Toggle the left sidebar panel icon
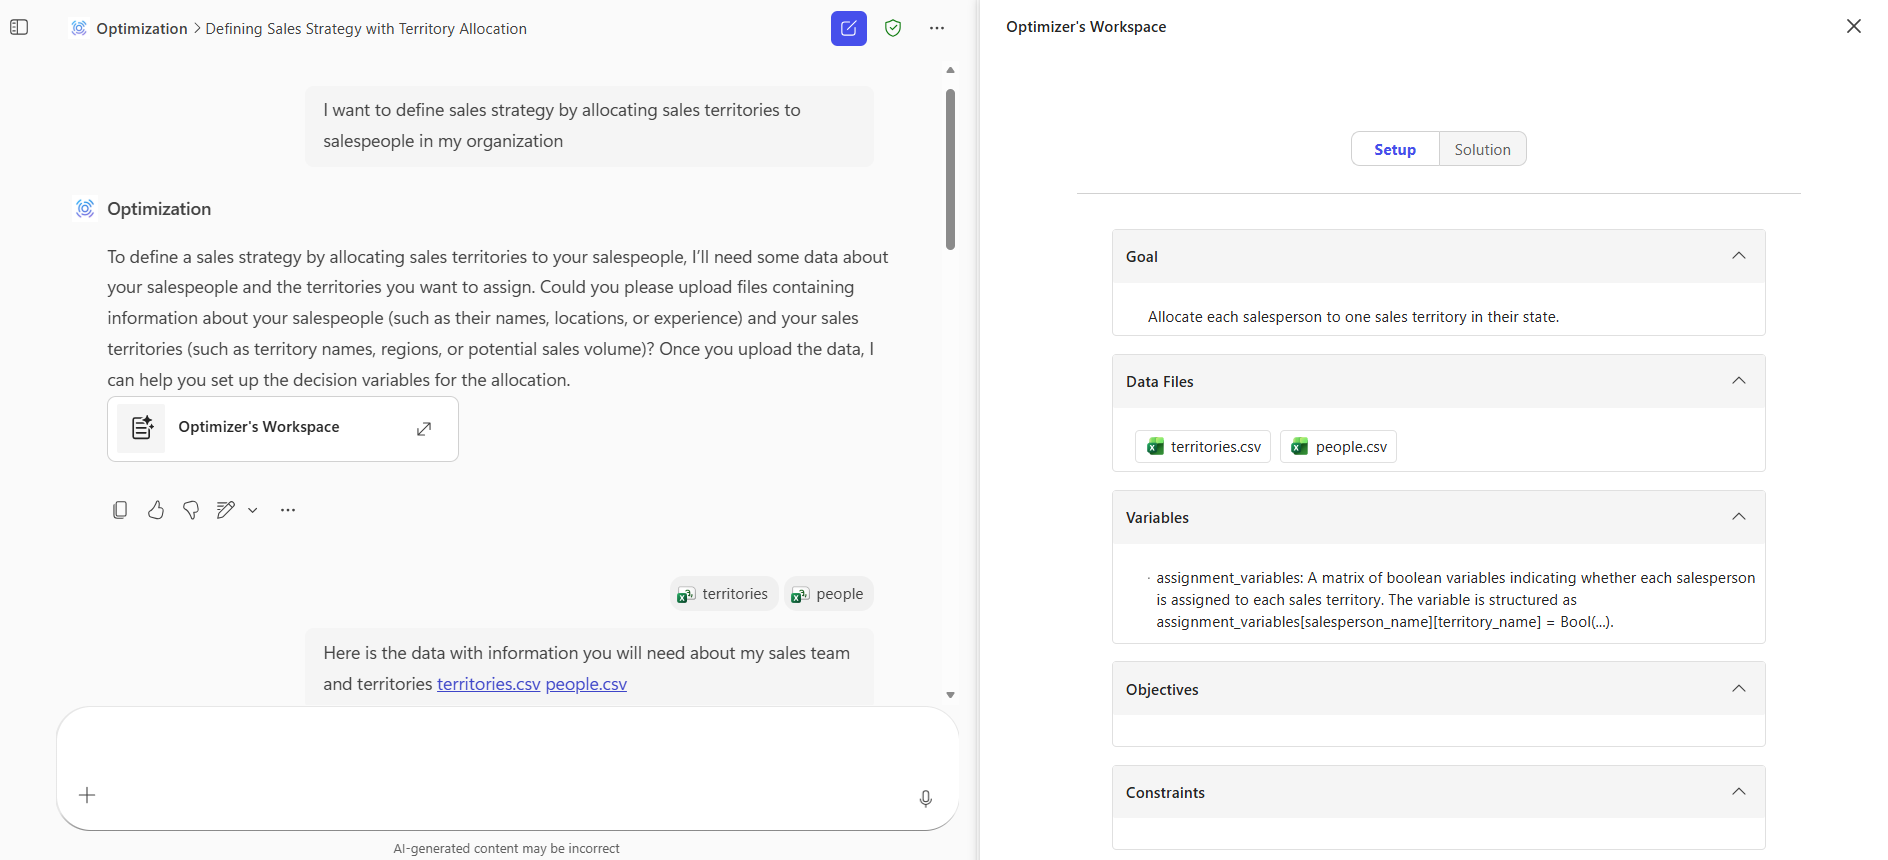This screenshot has width=1888, height=860. tap(19, 28)
